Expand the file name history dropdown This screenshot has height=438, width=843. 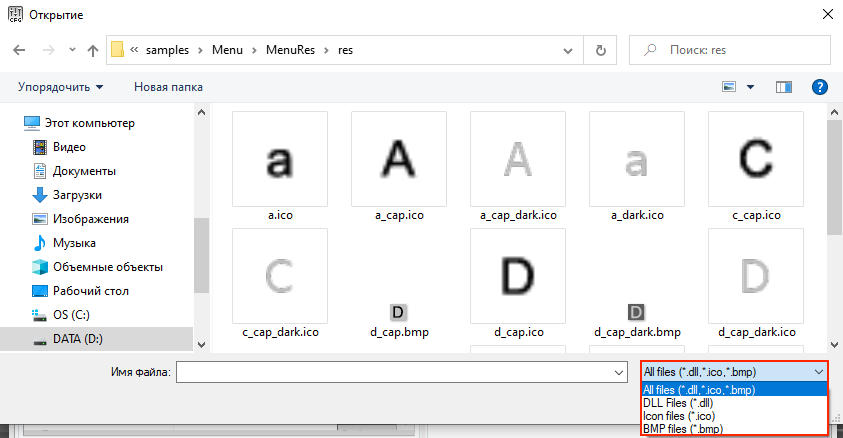[x=618, y=373]
